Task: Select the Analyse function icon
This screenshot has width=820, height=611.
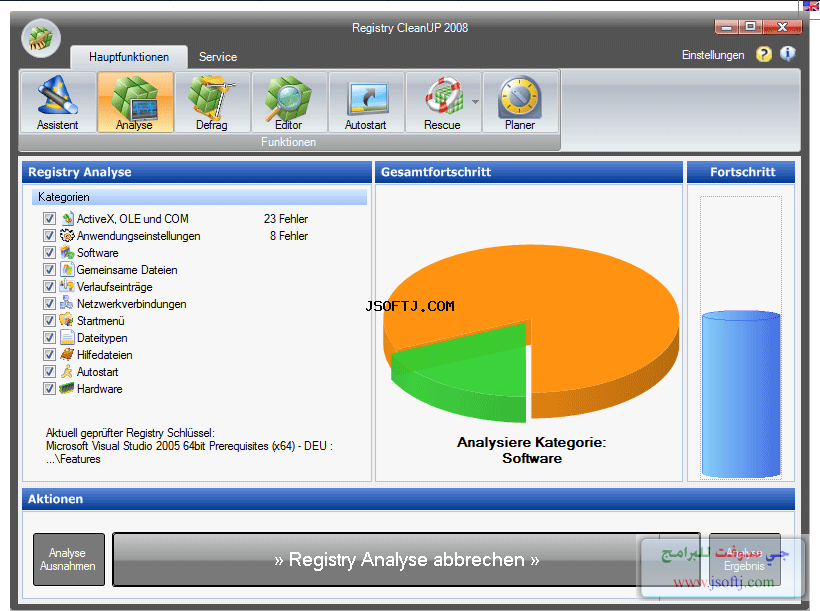Action: 135,103
